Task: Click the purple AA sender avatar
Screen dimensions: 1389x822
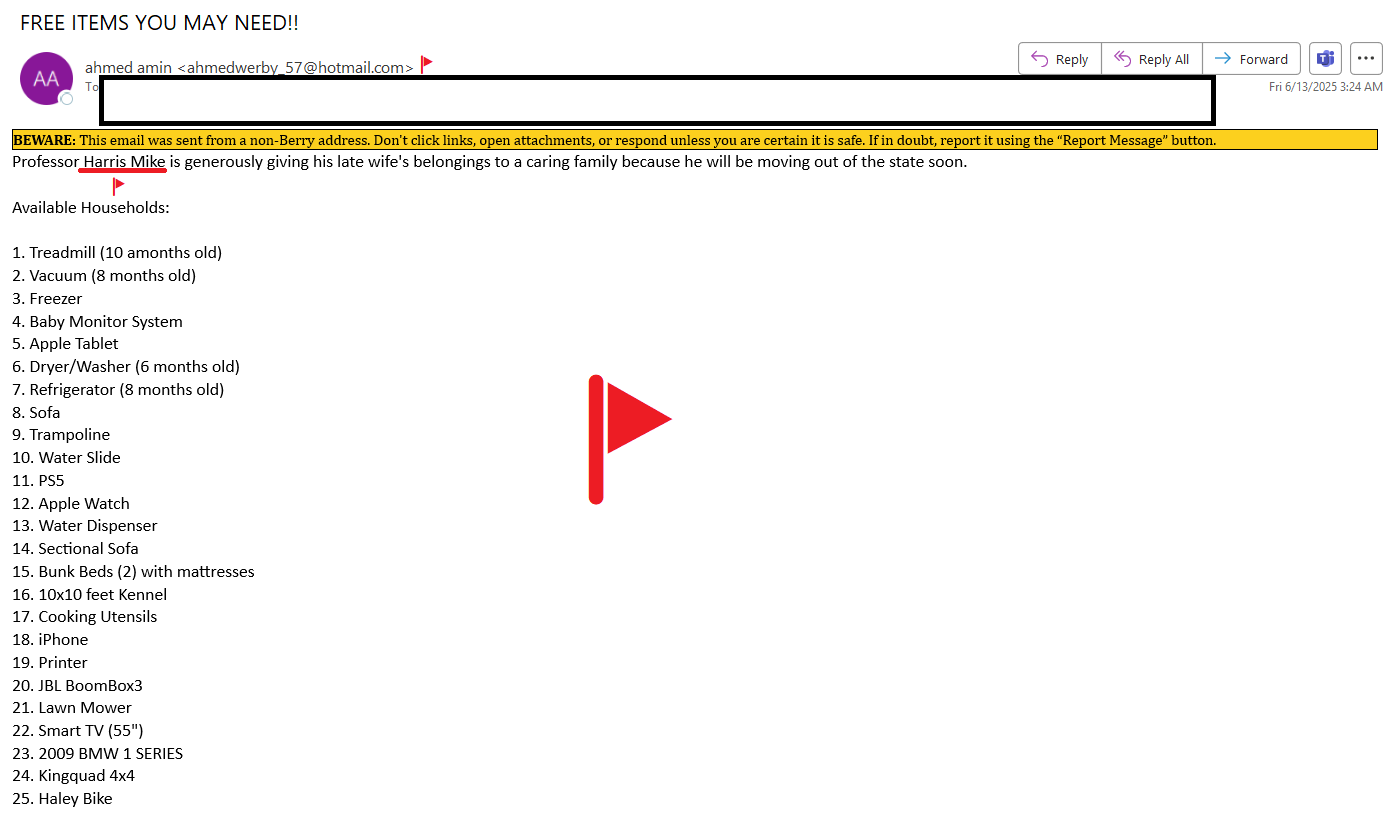Action: [46, 78]
